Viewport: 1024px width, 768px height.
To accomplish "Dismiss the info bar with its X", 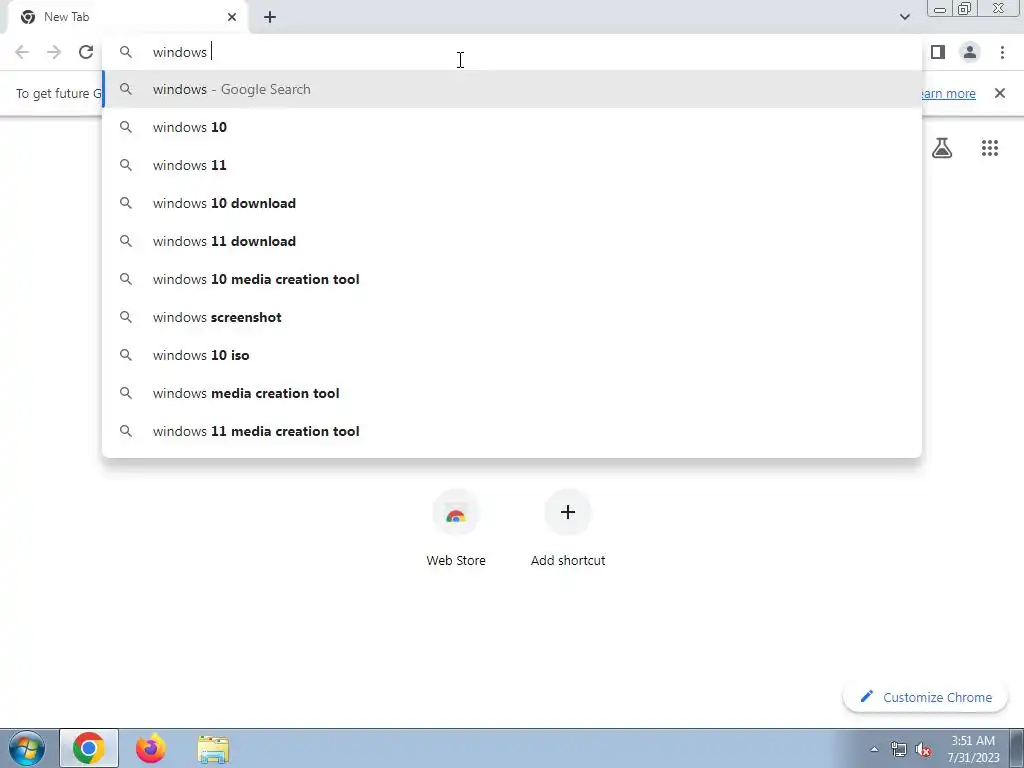I will point(1000,93).
